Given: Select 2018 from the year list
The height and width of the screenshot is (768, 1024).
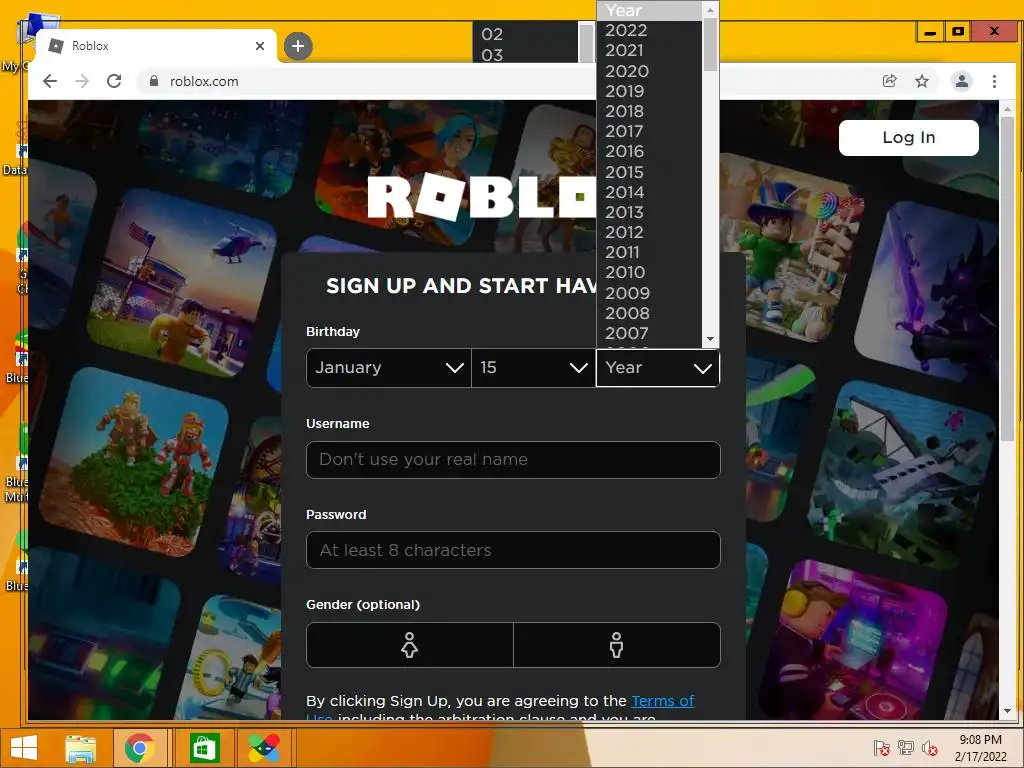Looking at the screenshot, I should coord(649,111).
